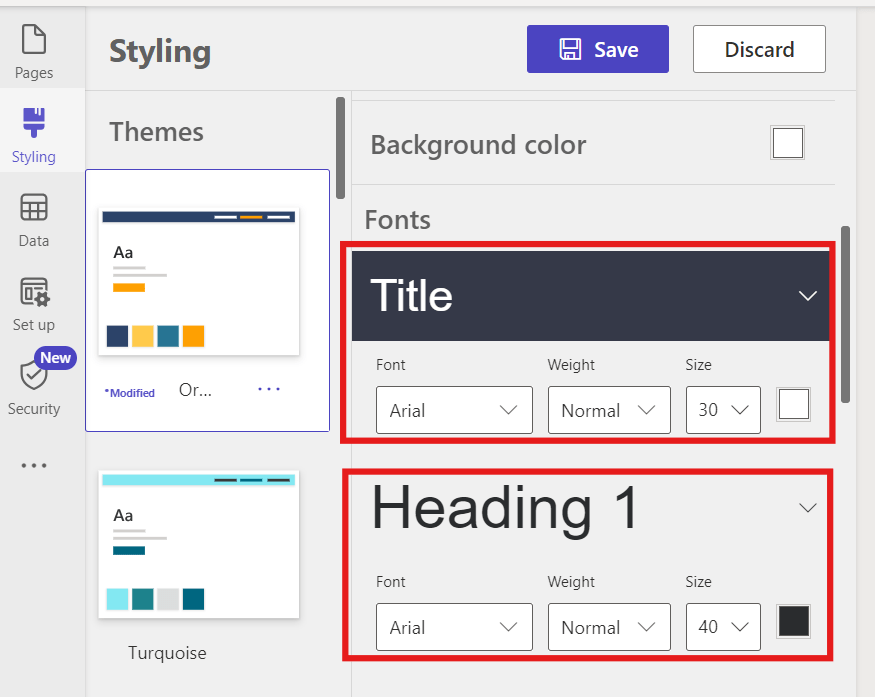Open the Data table icon
Screen dimensions: 875x697
[x=34, y=208]
